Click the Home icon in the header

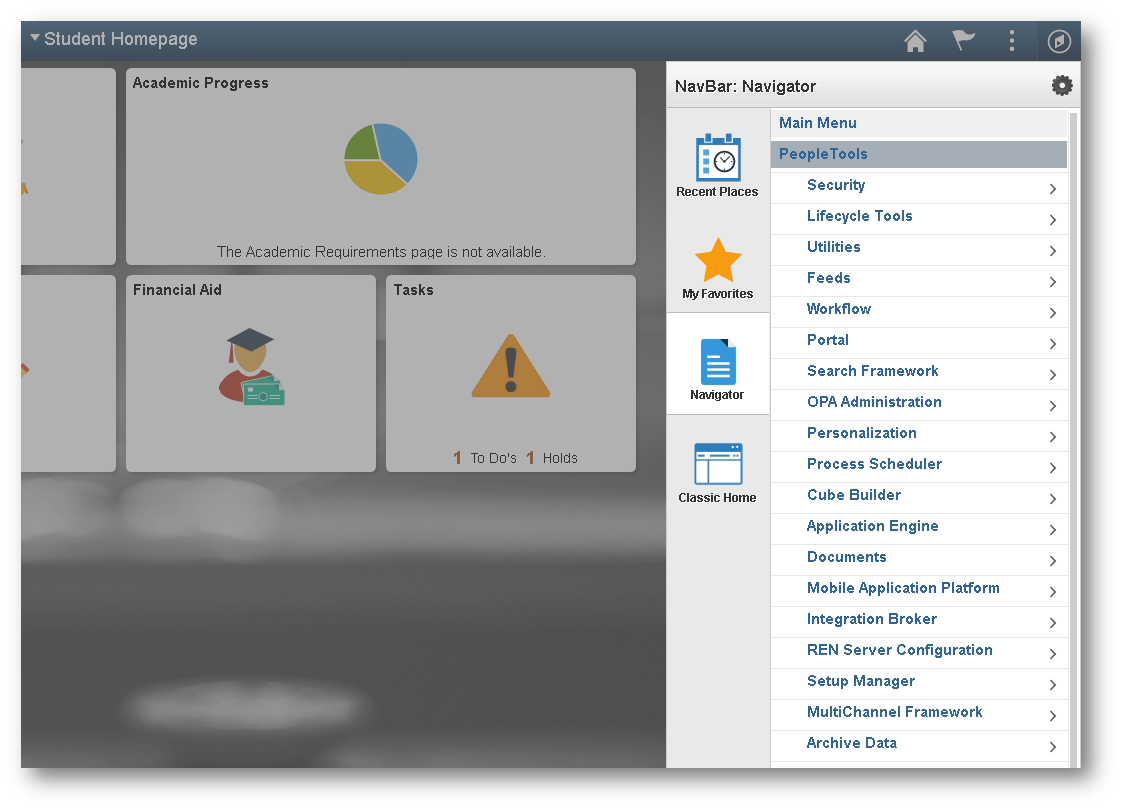coord(914,41)
